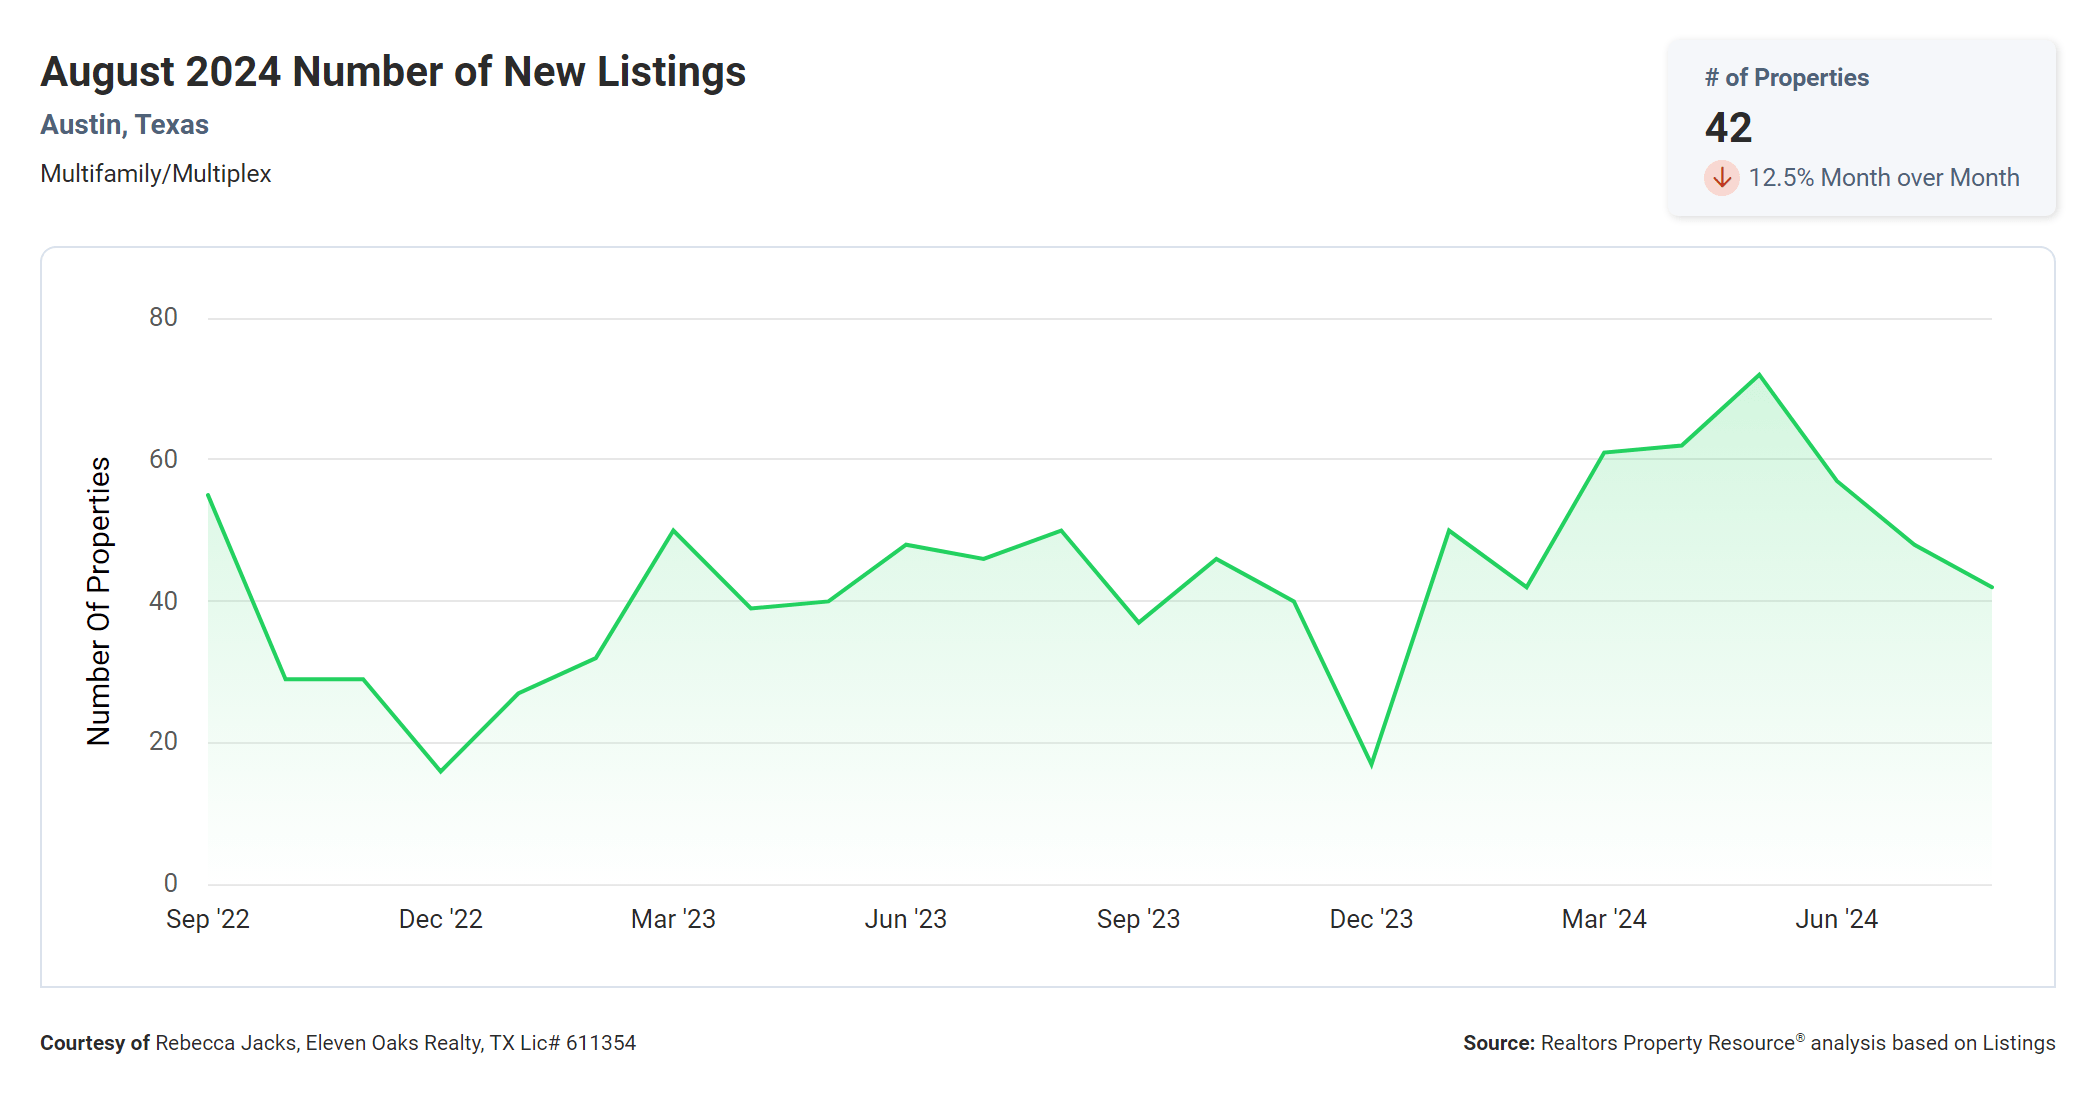Click the '# of Properties' card heading
Screen dimensions: 2096x1100
(1786, 78)
